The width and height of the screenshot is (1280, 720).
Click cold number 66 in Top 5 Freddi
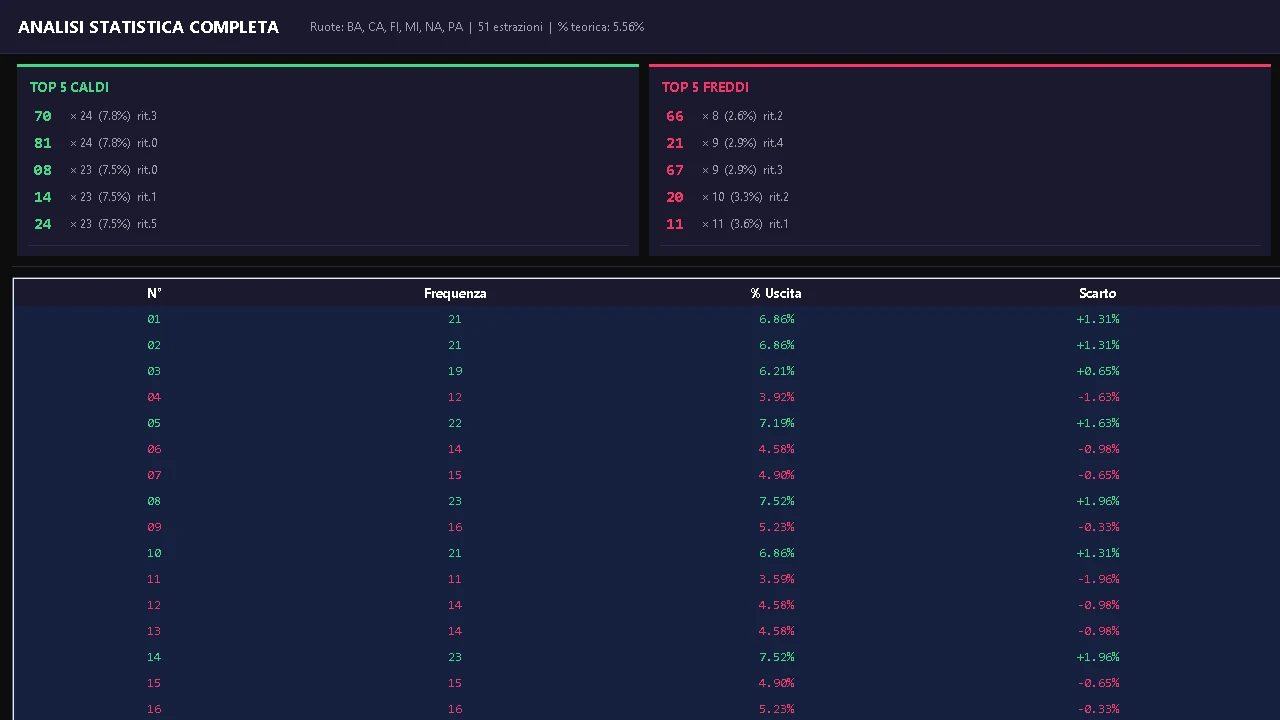(x=675, y=116)
